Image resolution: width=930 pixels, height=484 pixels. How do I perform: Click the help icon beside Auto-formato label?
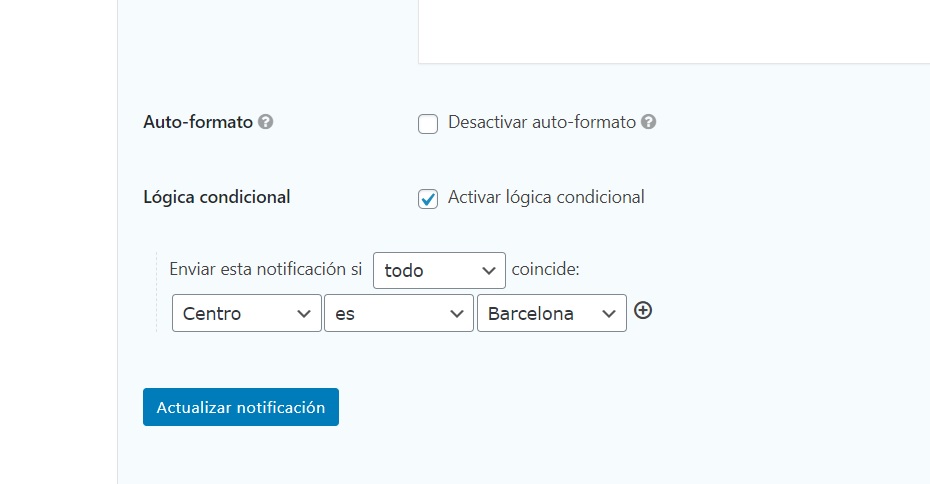click(266, 122)
